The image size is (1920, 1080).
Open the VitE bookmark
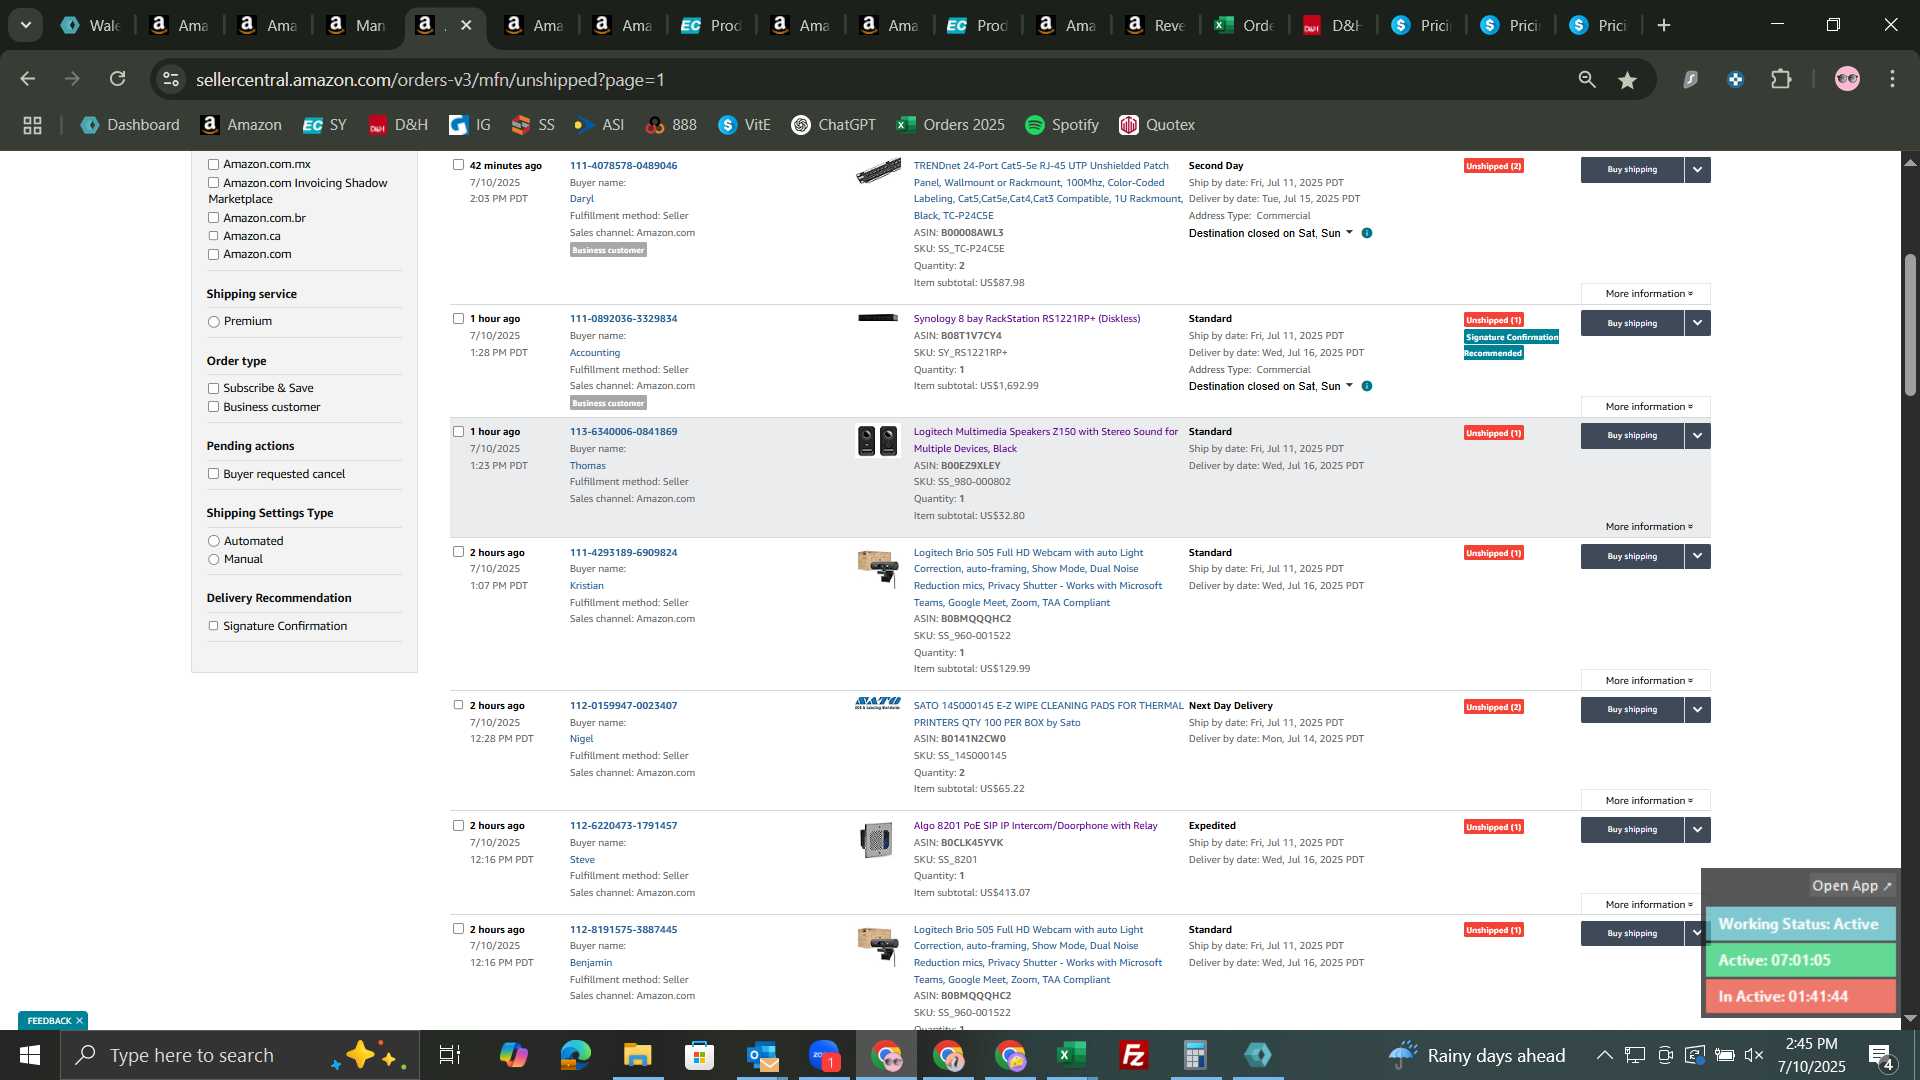(745, 125)
